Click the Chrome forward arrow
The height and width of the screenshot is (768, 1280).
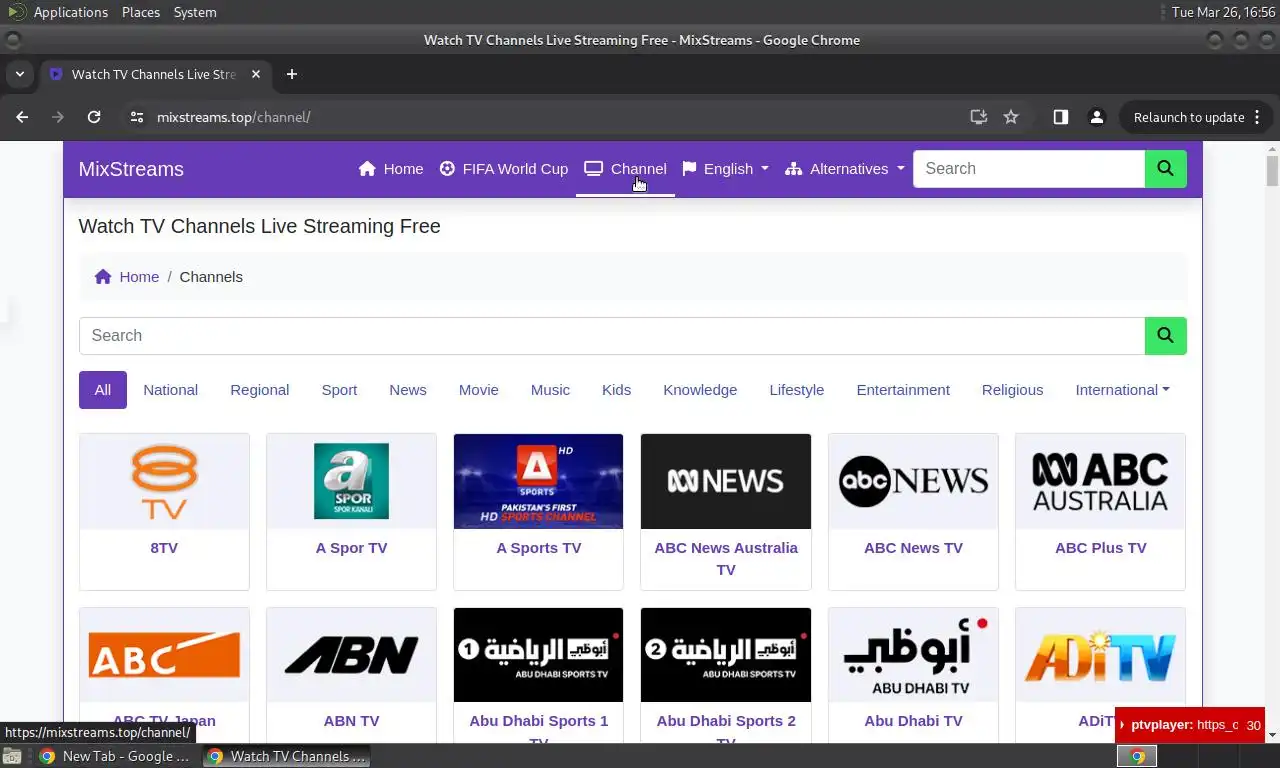(58, 117)
